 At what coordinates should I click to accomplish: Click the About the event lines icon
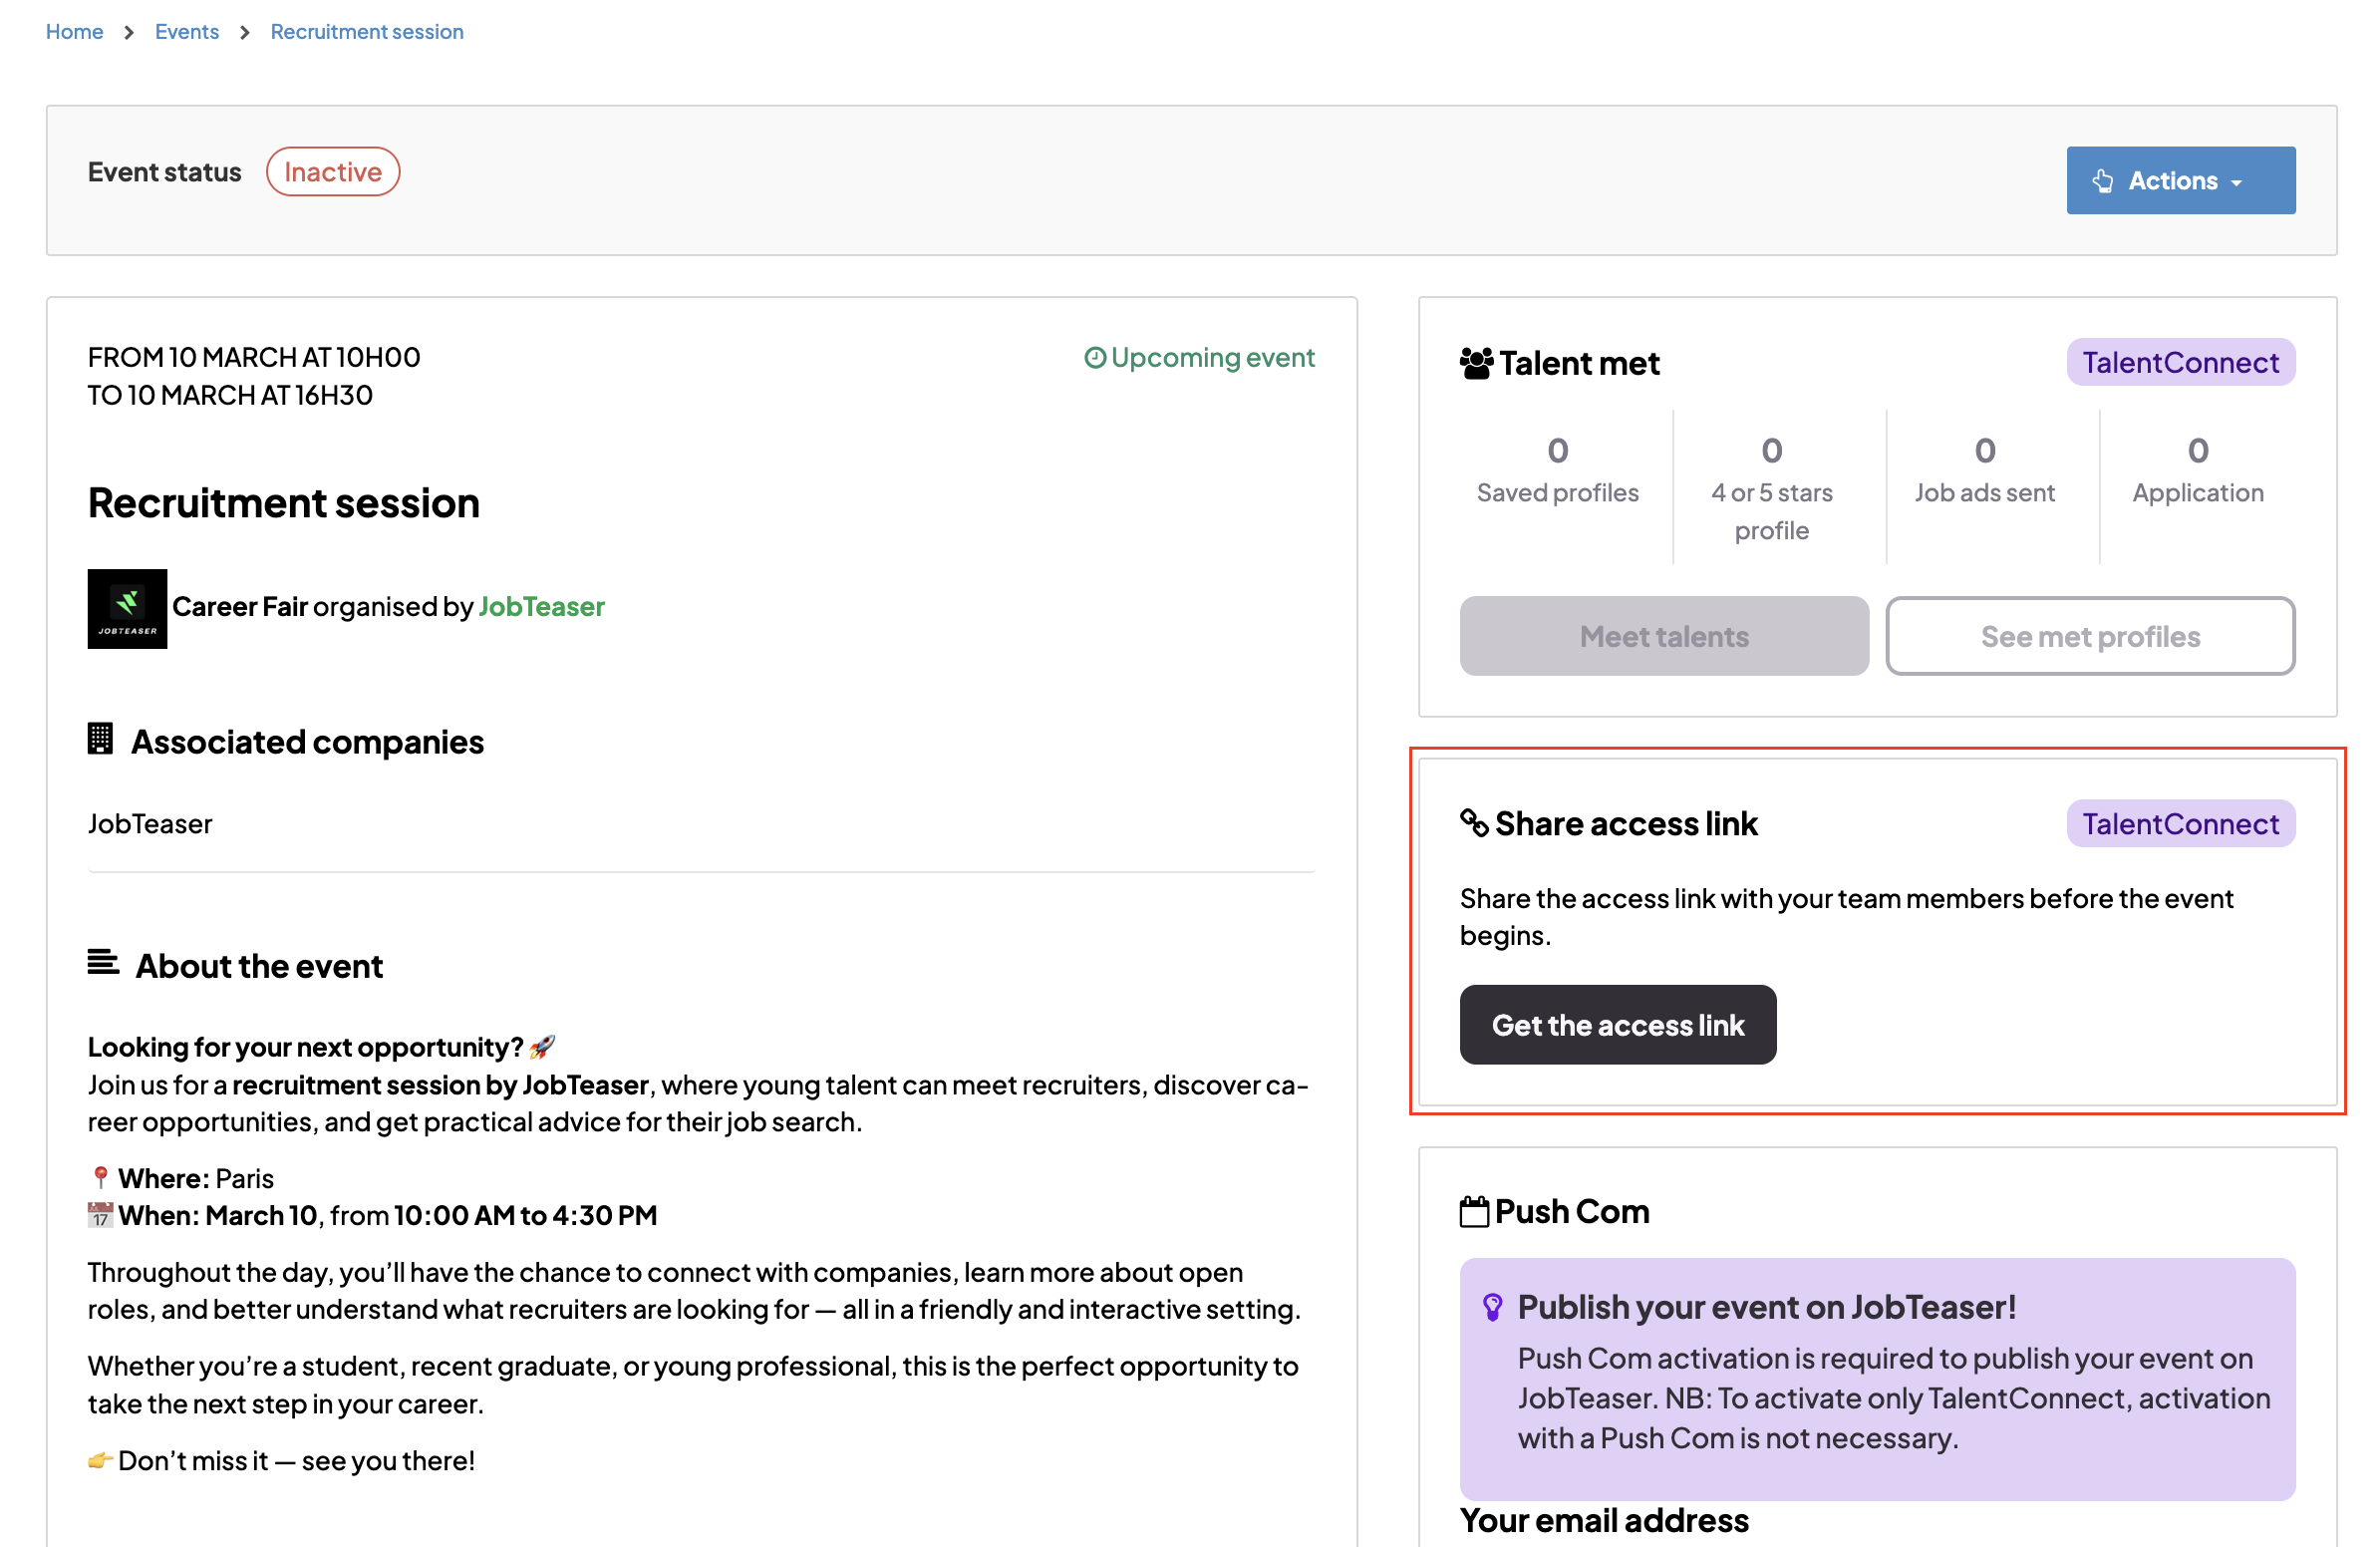pyautogui.click(x=103, y=963)
